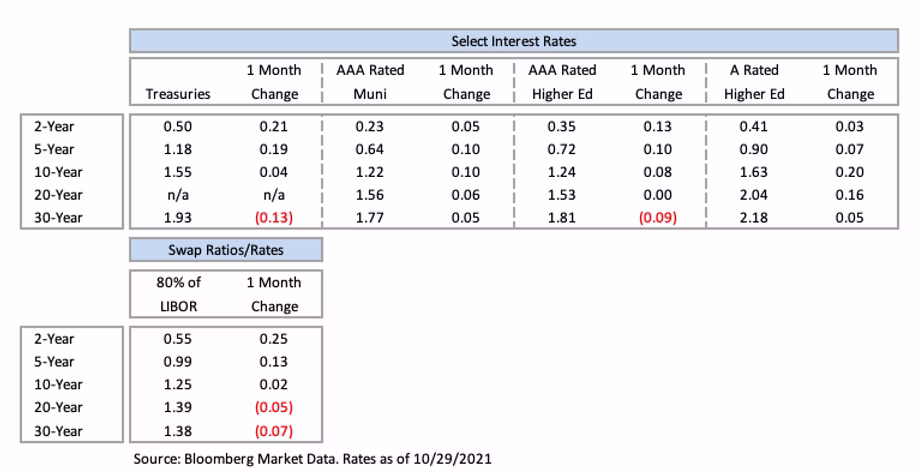
Task: Click LIBOR 2-Year change 0.25
Action: (x=274, y=339)
